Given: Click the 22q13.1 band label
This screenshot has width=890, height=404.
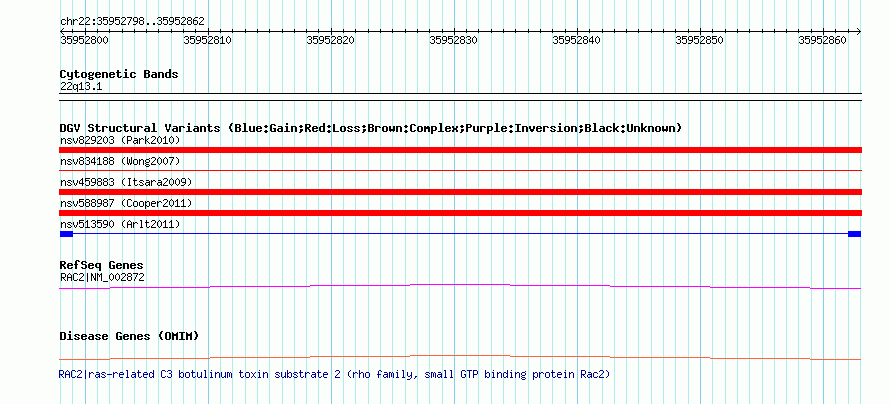Looking at the screenshot, I should 81,87.
